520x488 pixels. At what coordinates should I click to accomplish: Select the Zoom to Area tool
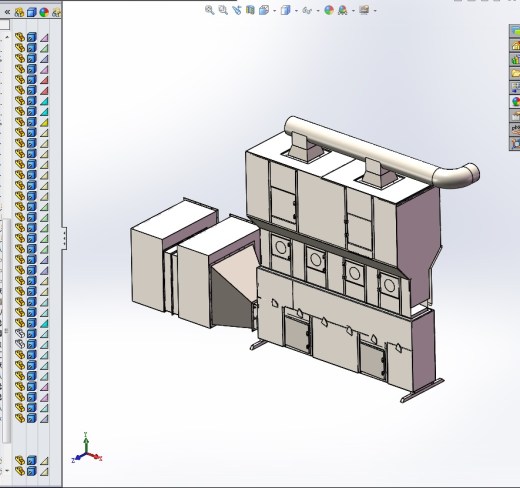[223, 10]
